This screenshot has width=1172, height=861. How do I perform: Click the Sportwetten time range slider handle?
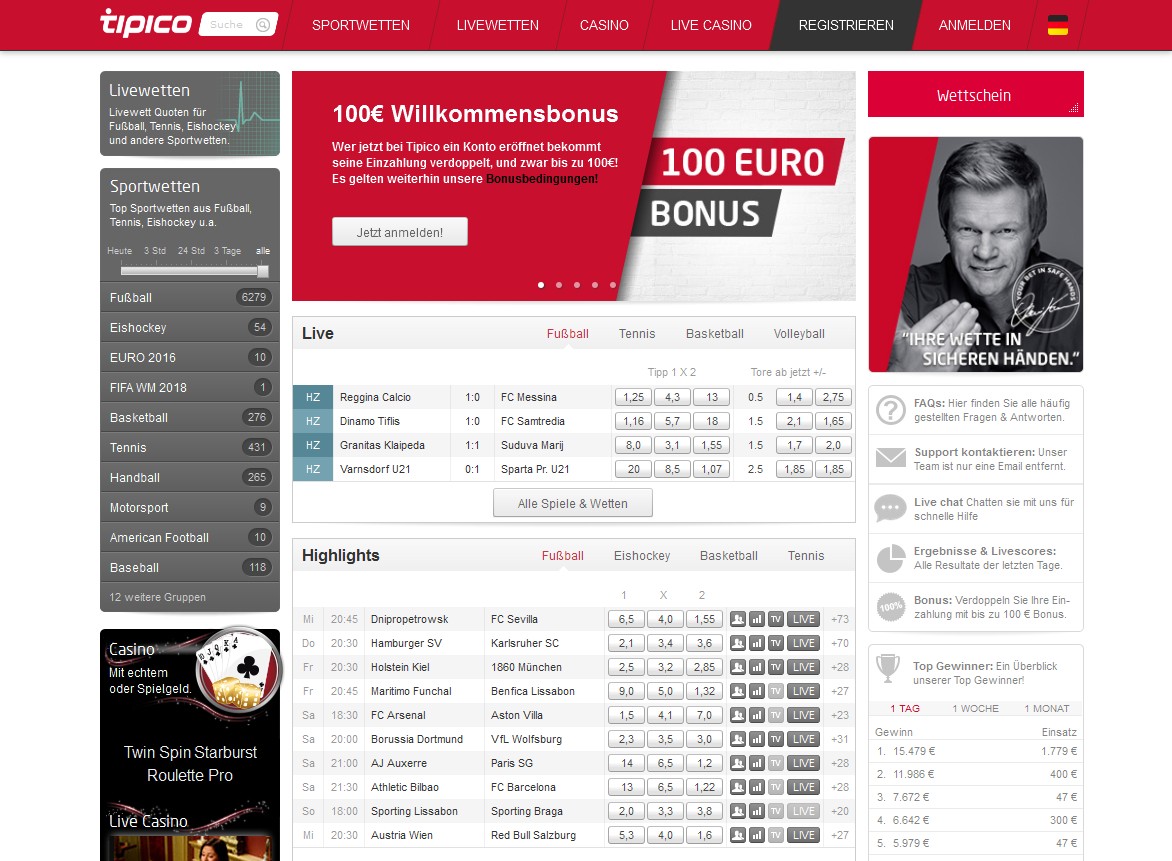(263, 271)
